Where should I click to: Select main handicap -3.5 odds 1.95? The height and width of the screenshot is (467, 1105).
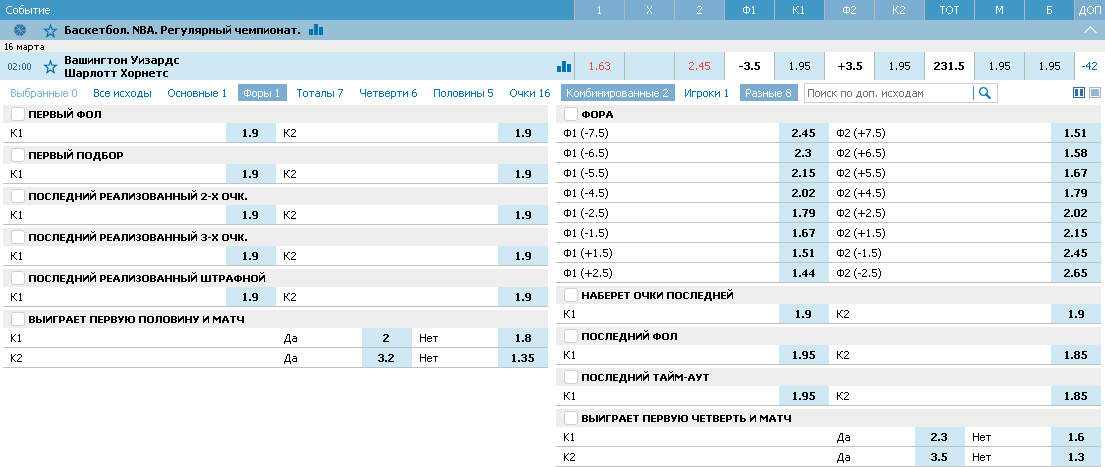[x=799, y=66]
